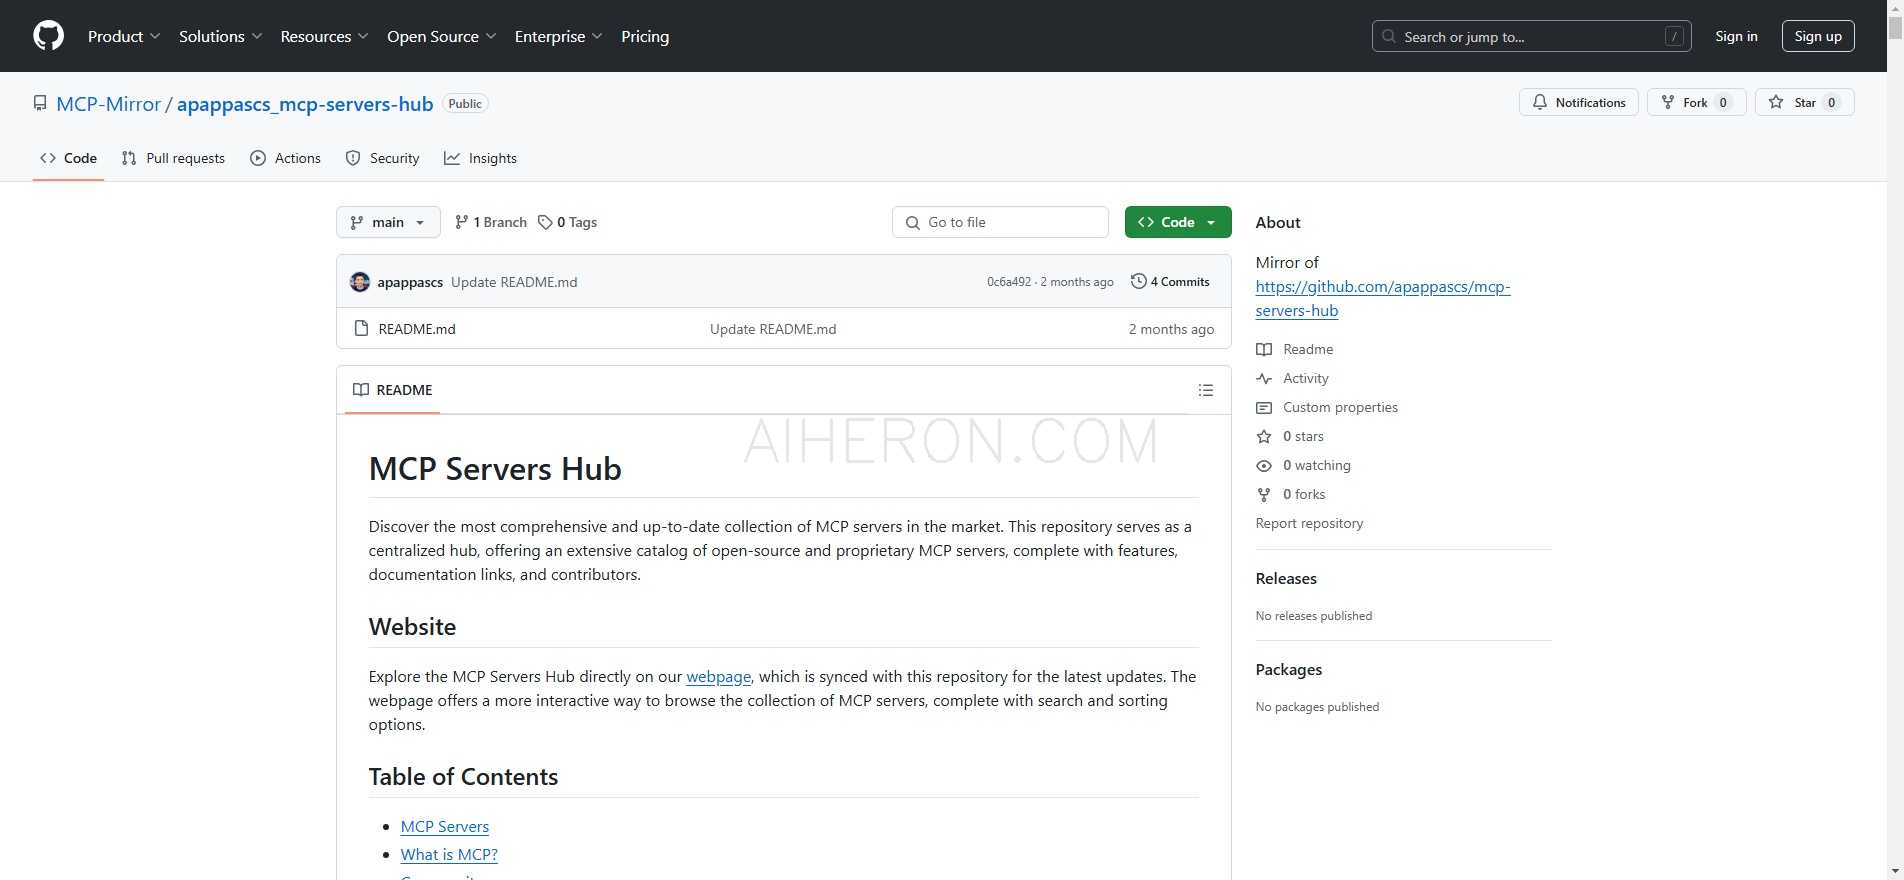
Task: Focus the Search or jump to field
Action: pyautogui.click(x=1531, y=36)
